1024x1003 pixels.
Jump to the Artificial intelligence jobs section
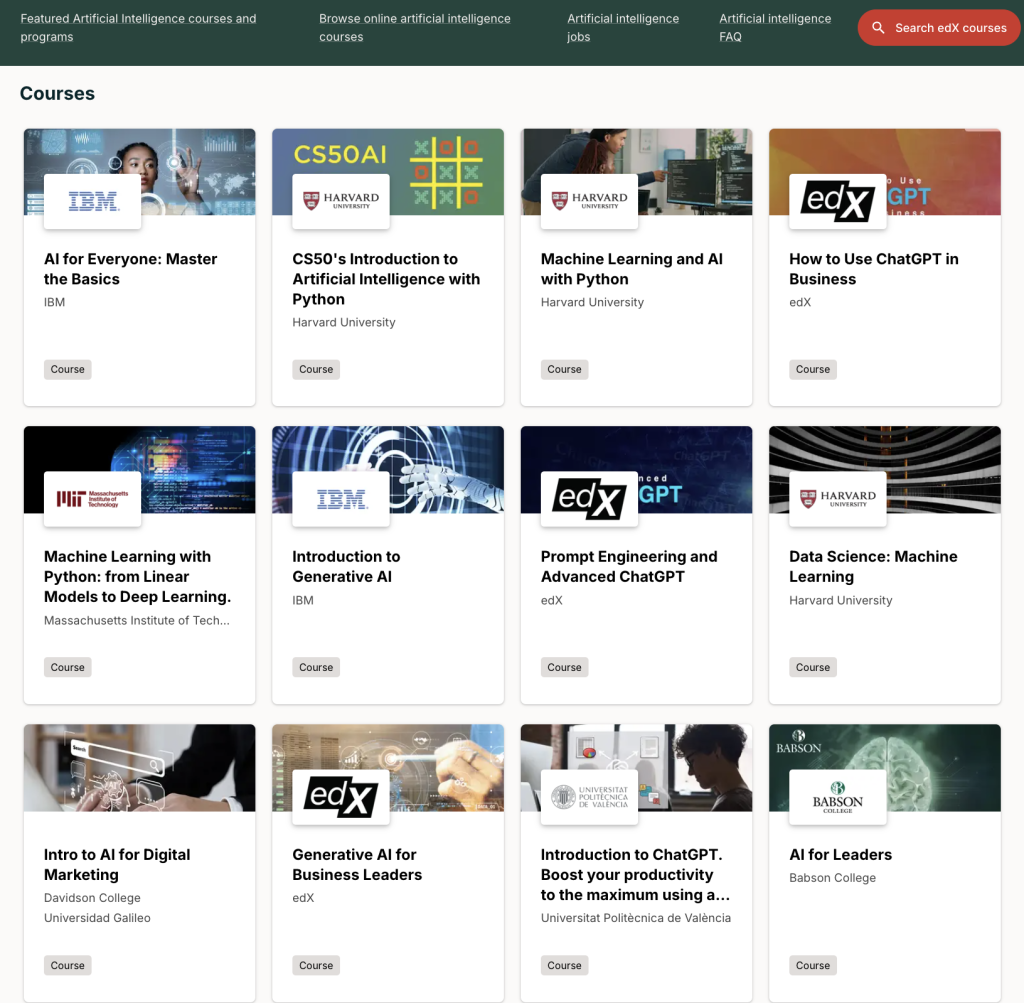(622, 28)
